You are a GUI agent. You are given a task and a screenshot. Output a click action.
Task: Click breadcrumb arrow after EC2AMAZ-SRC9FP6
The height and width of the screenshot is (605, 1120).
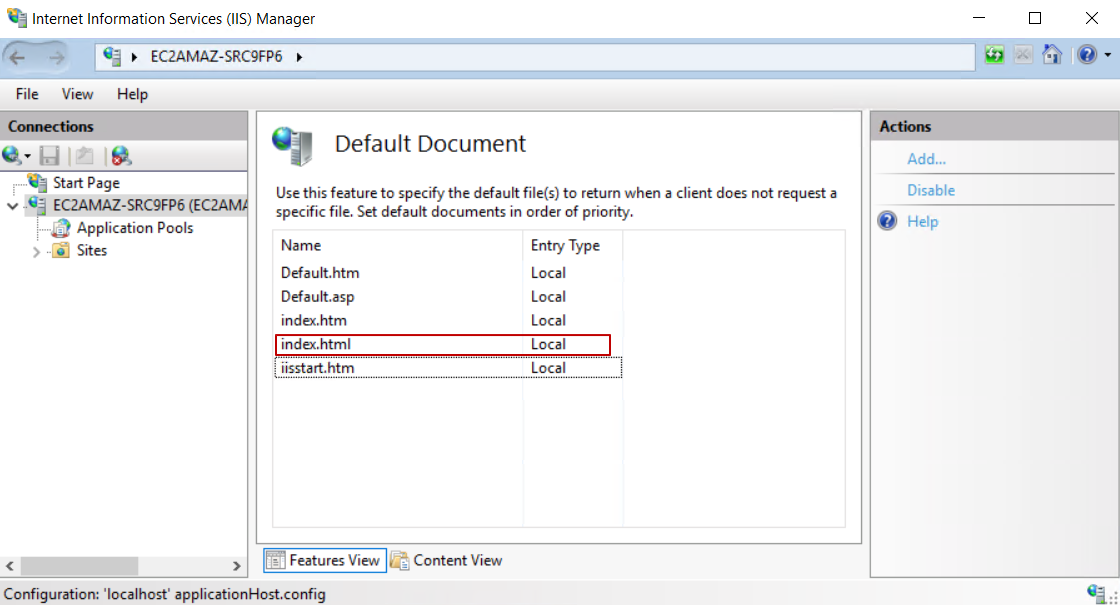coord(299,56)
